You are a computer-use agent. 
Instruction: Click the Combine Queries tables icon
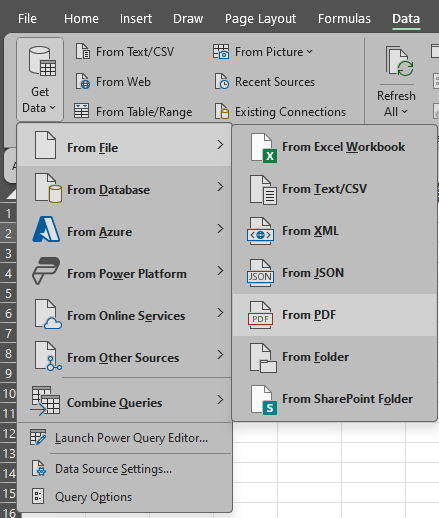pyautogui.click(x=45, y=401)
